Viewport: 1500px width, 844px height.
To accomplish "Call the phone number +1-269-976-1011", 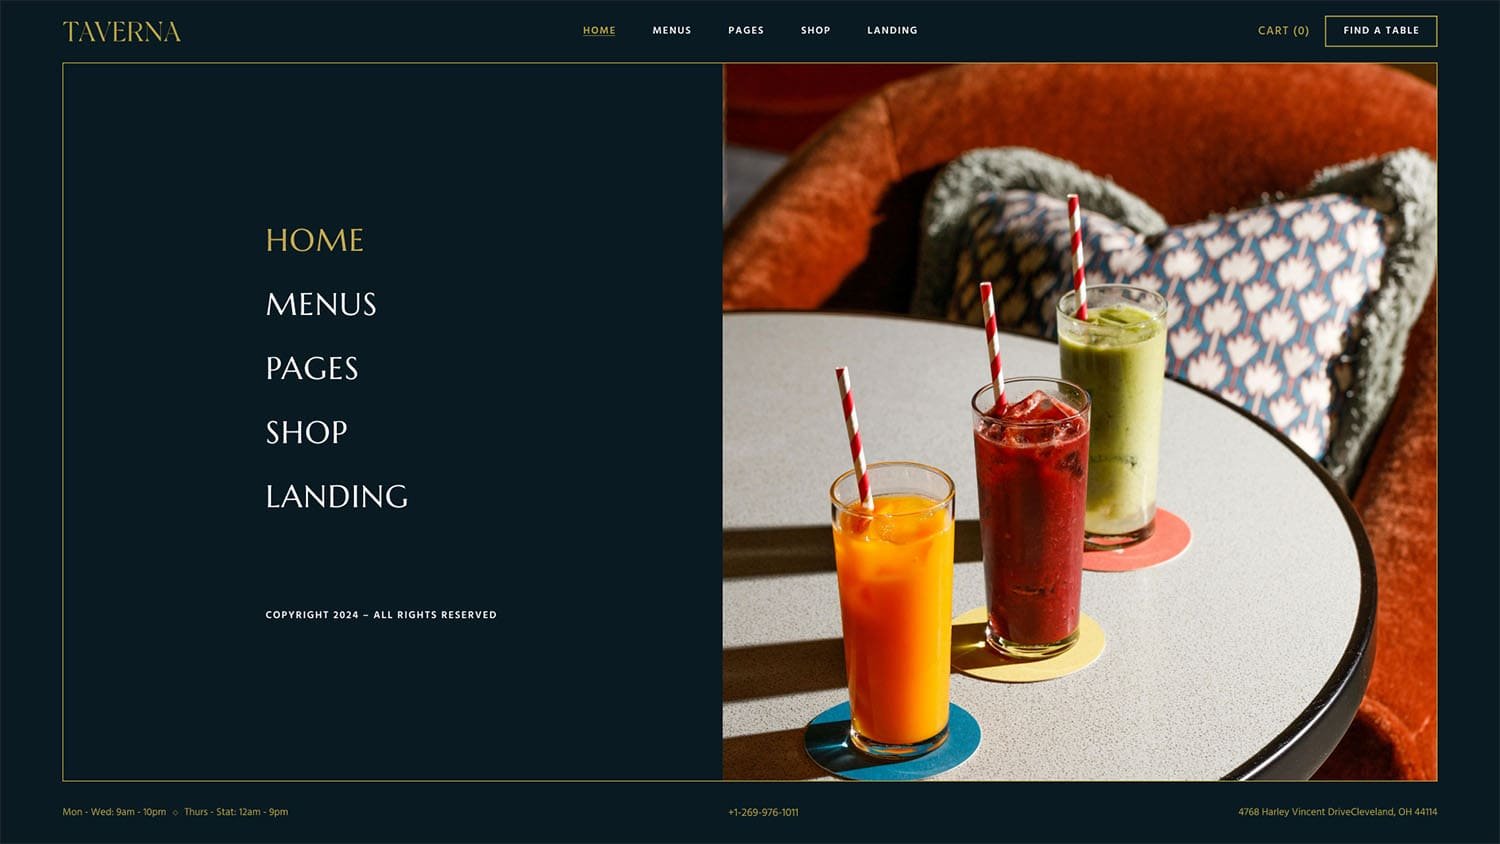I will tap(763, 812).
